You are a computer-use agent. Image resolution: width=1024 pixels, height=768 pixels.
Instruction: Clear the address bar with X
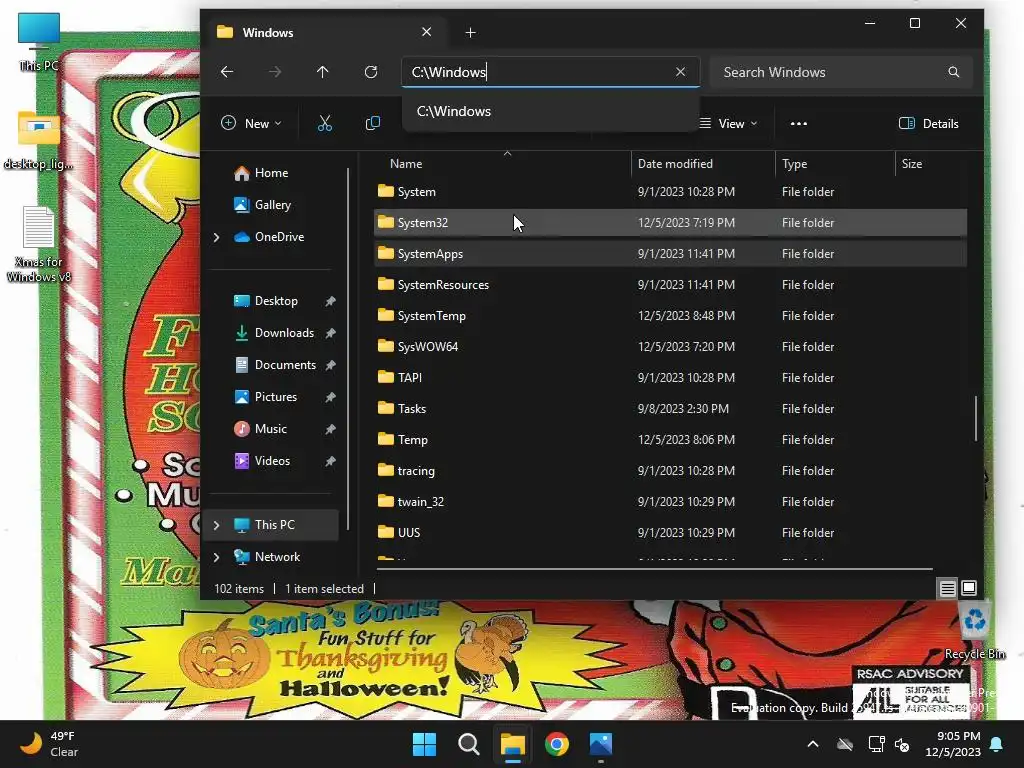680,72
